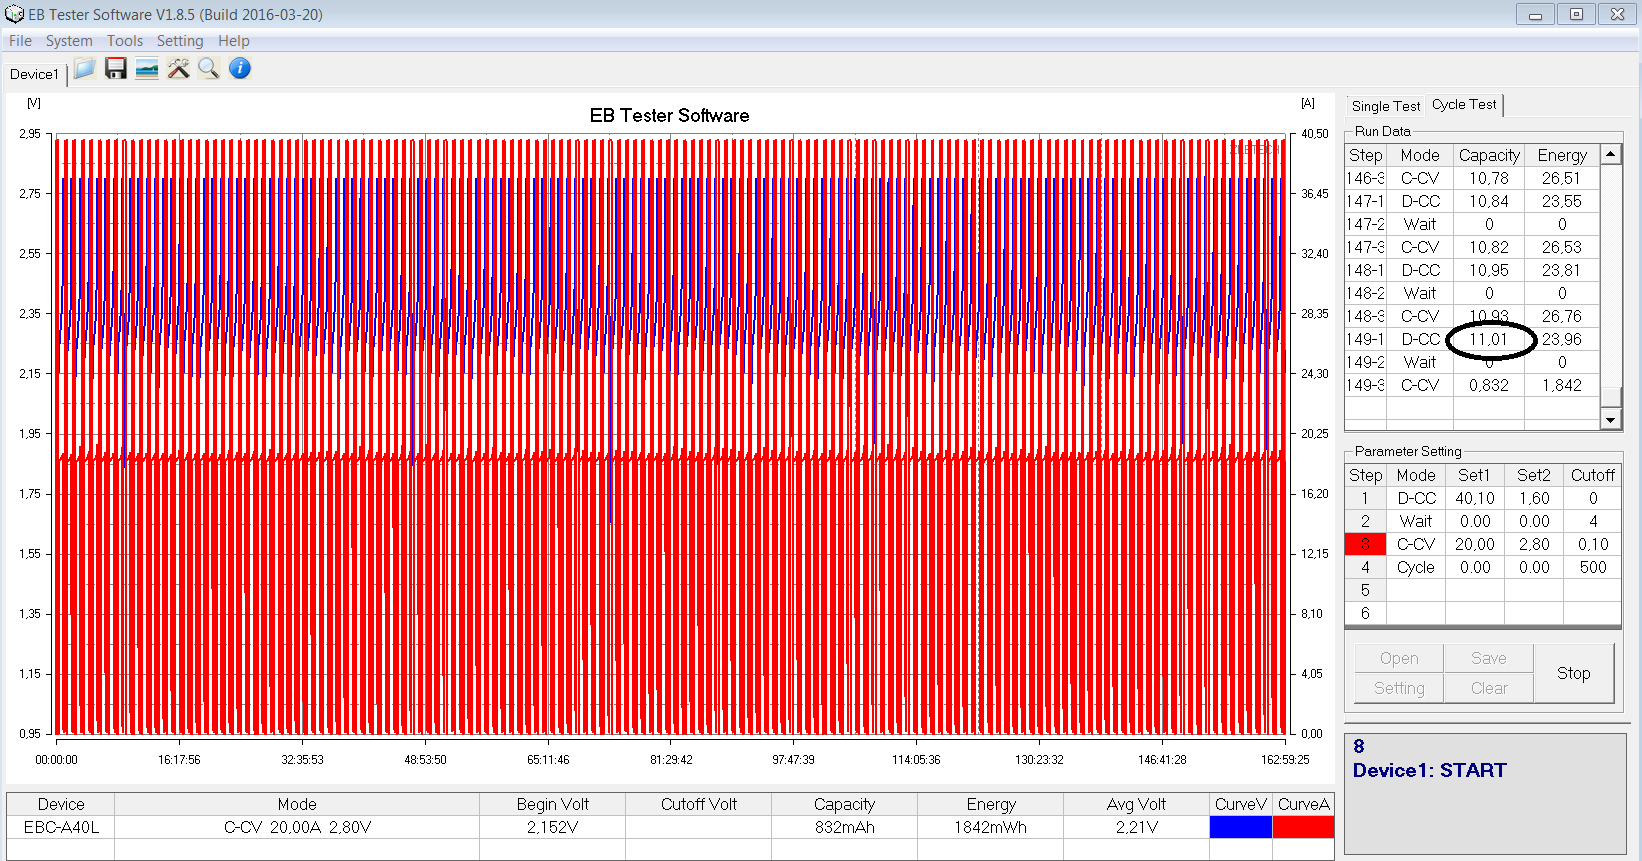Switch to the Cycle Test tab
This screenshot has width=1642, height=861.
tap(1464, 104)
